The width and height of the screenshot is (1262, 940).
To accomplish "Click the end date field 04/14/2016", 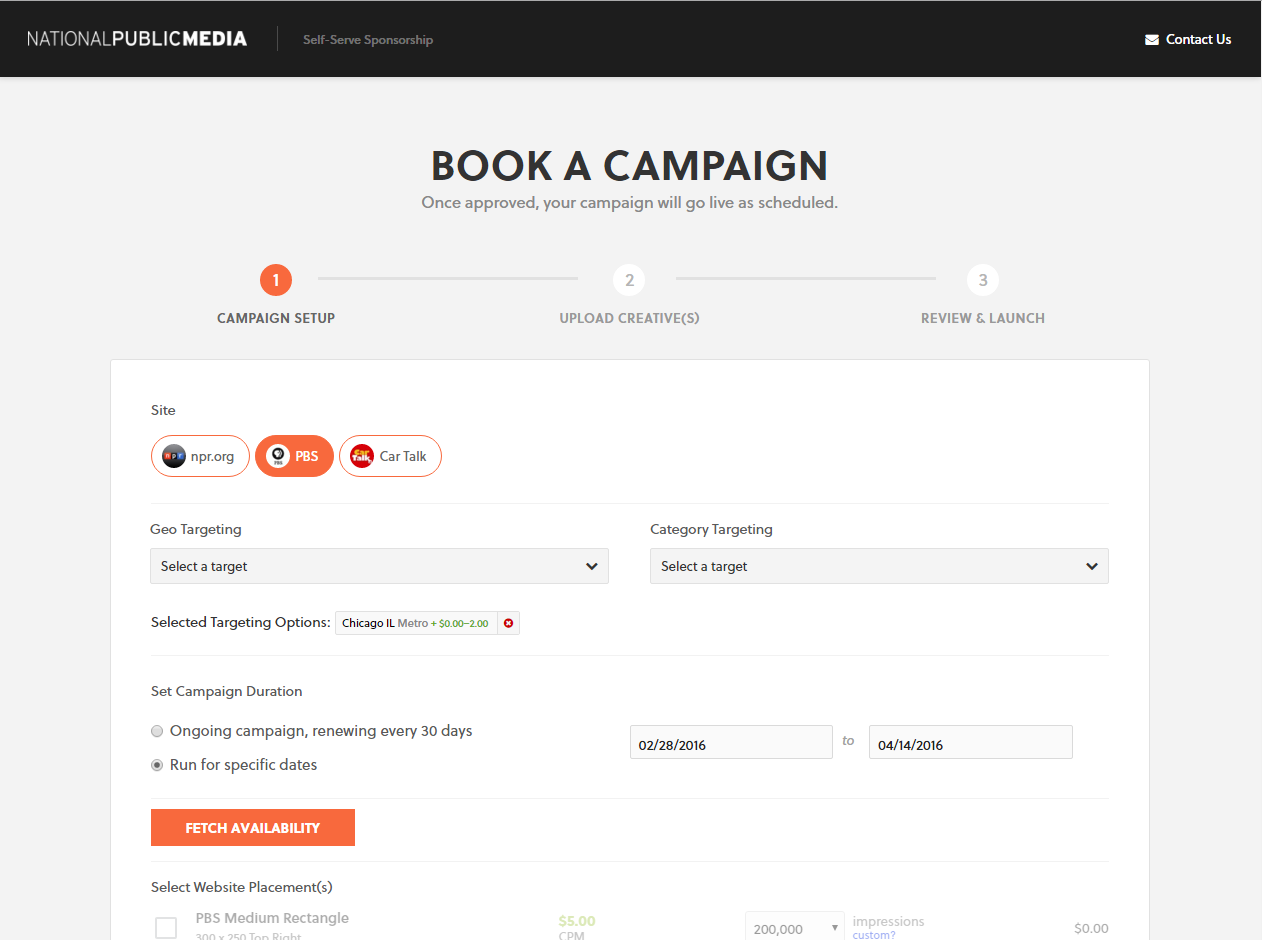I will [x=971, y=742].
